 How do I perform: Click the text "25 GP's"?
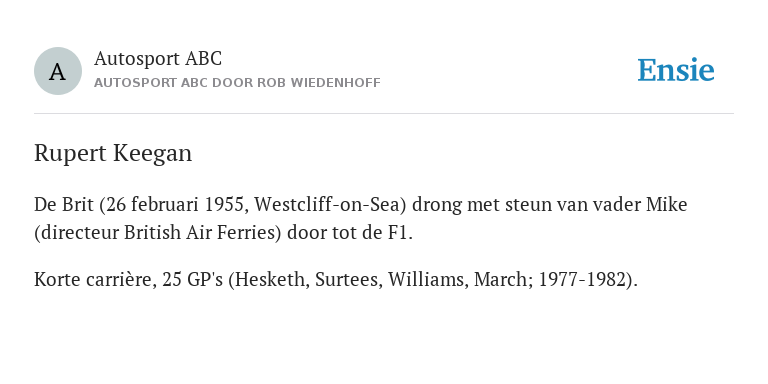coord(192,280)
